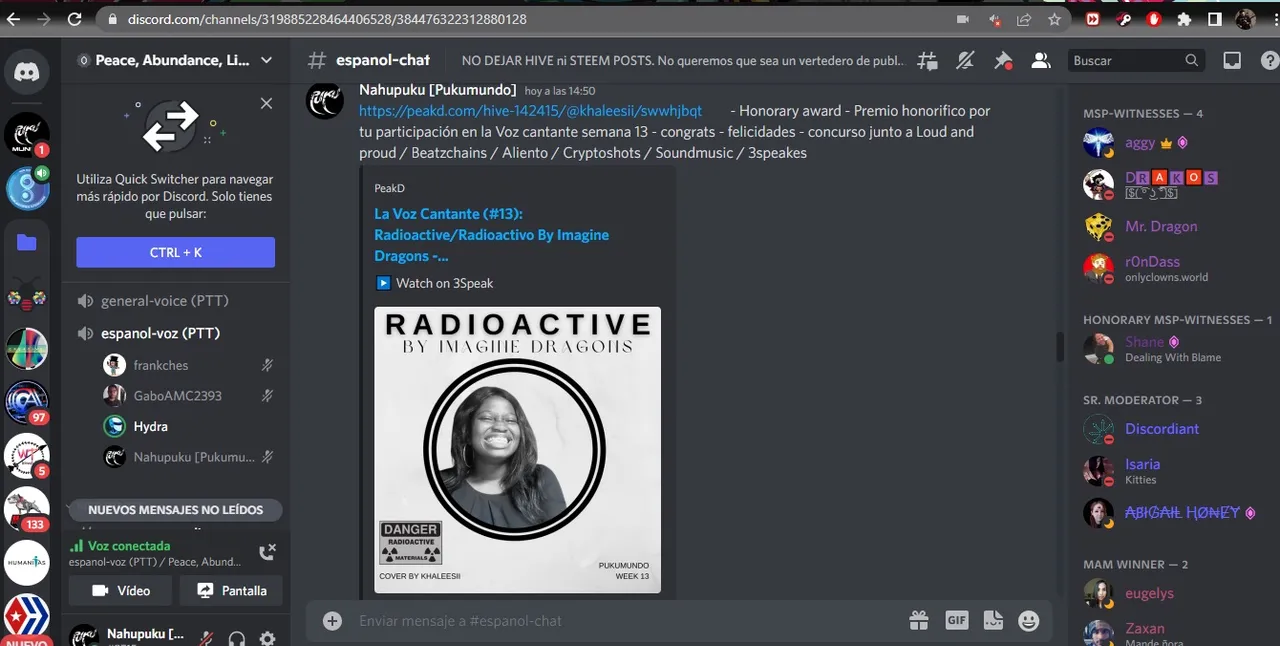
Task: Open the folder icon in server list
Action: click(27, 242)
